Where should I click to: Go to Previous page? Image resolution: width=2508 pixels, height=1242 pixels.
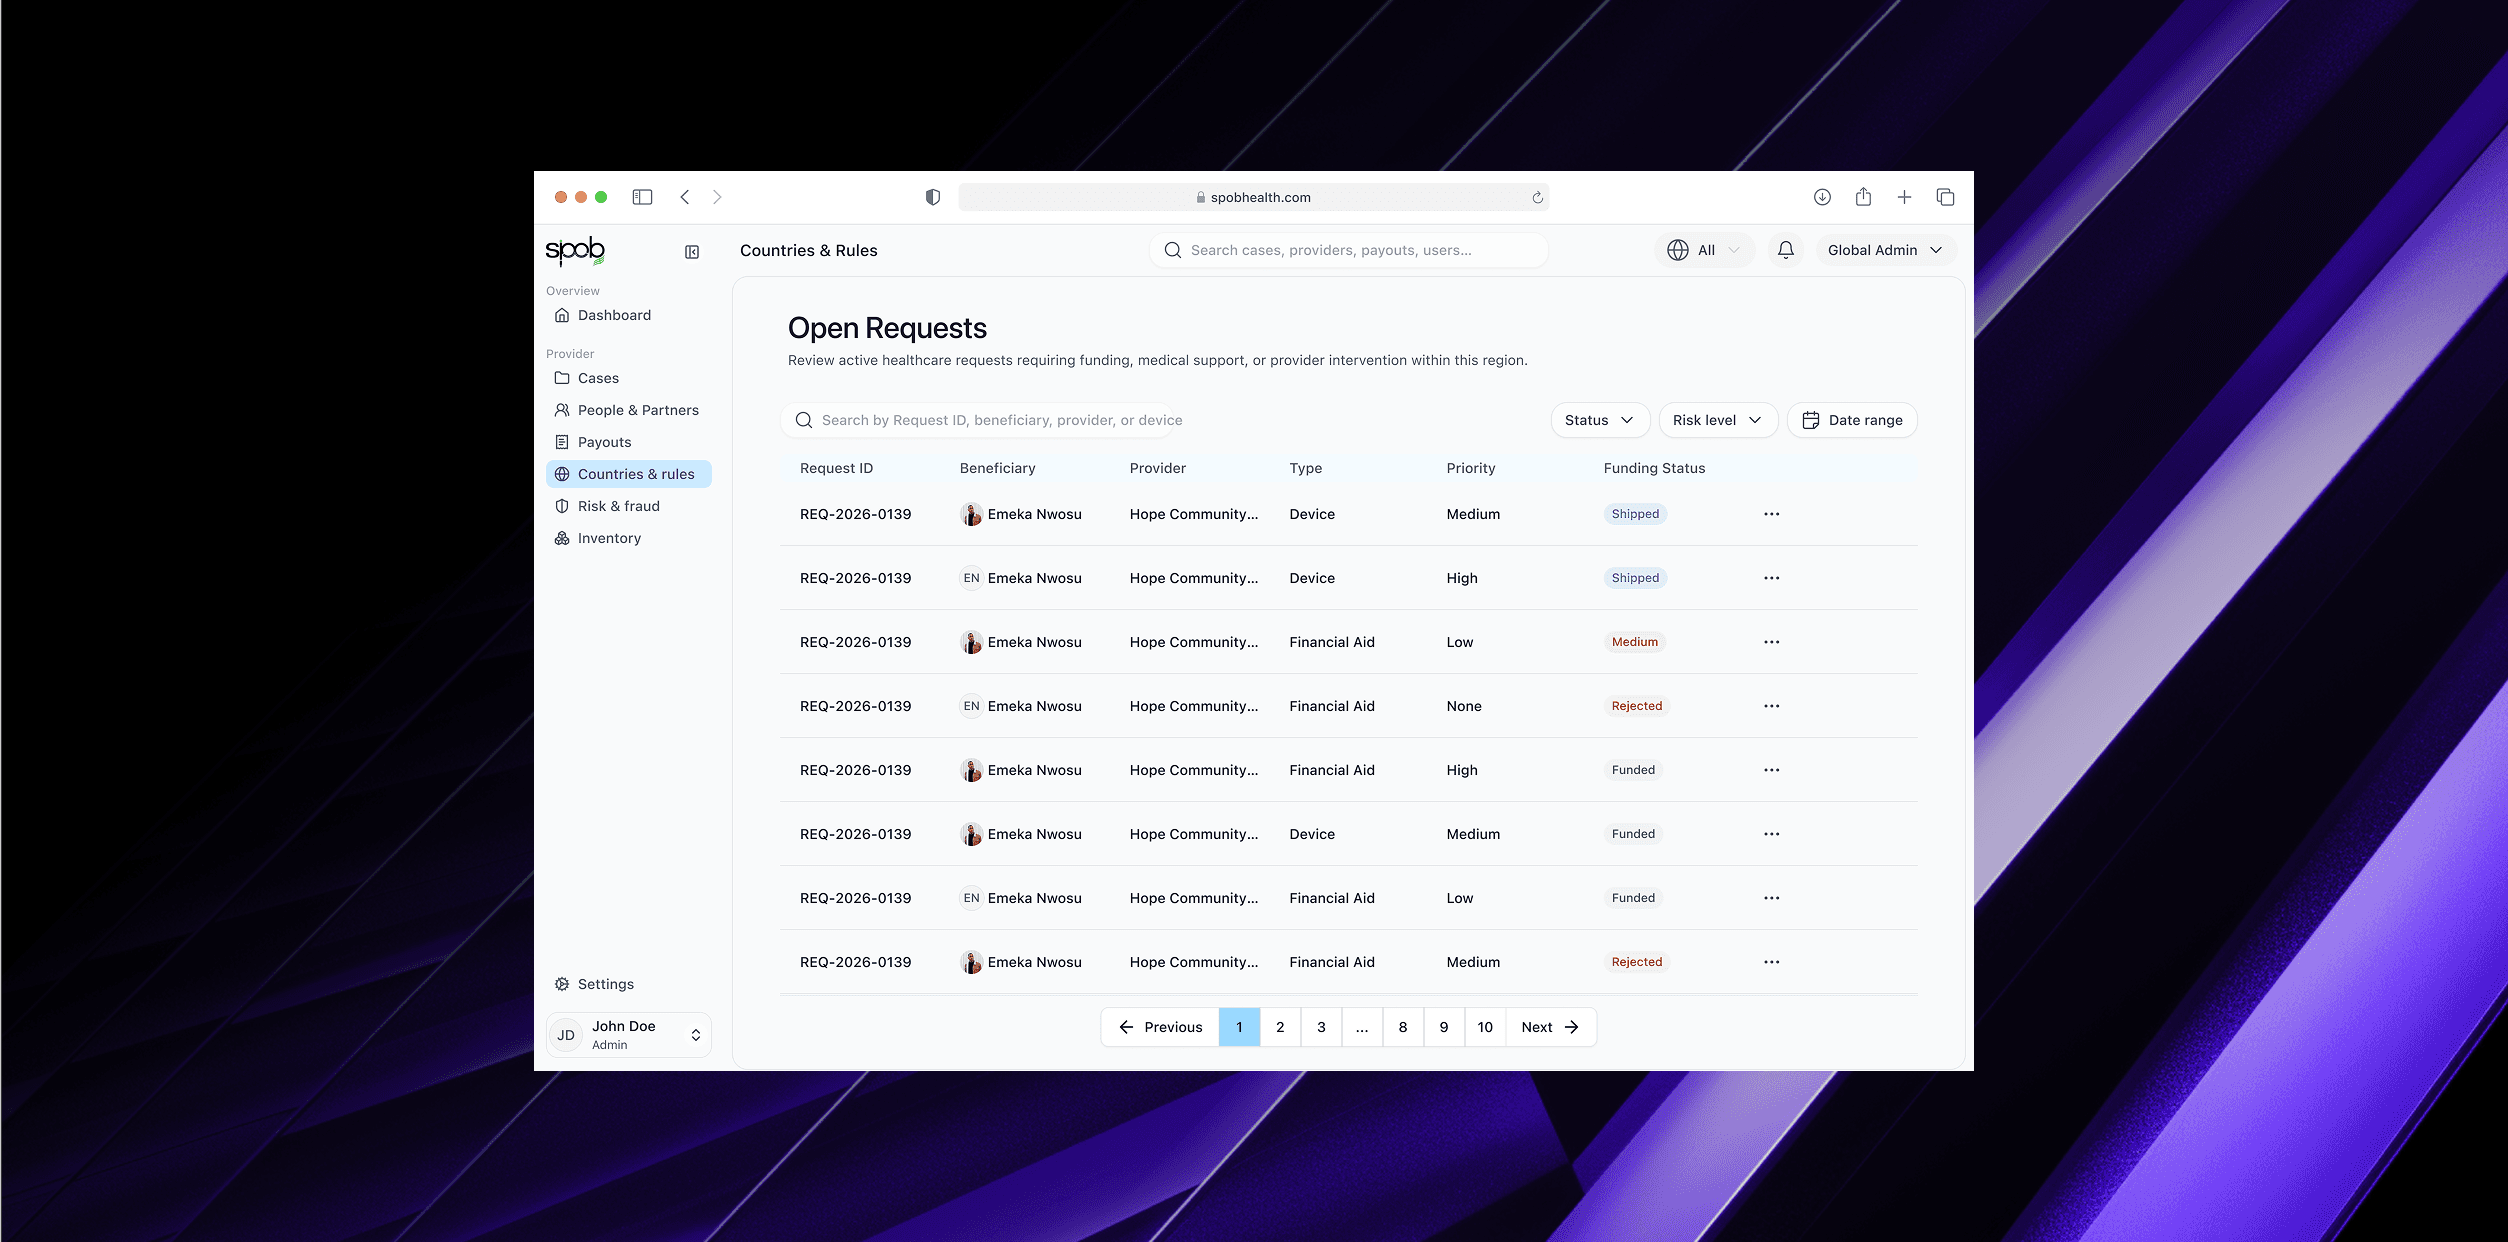(1160, 1027)
